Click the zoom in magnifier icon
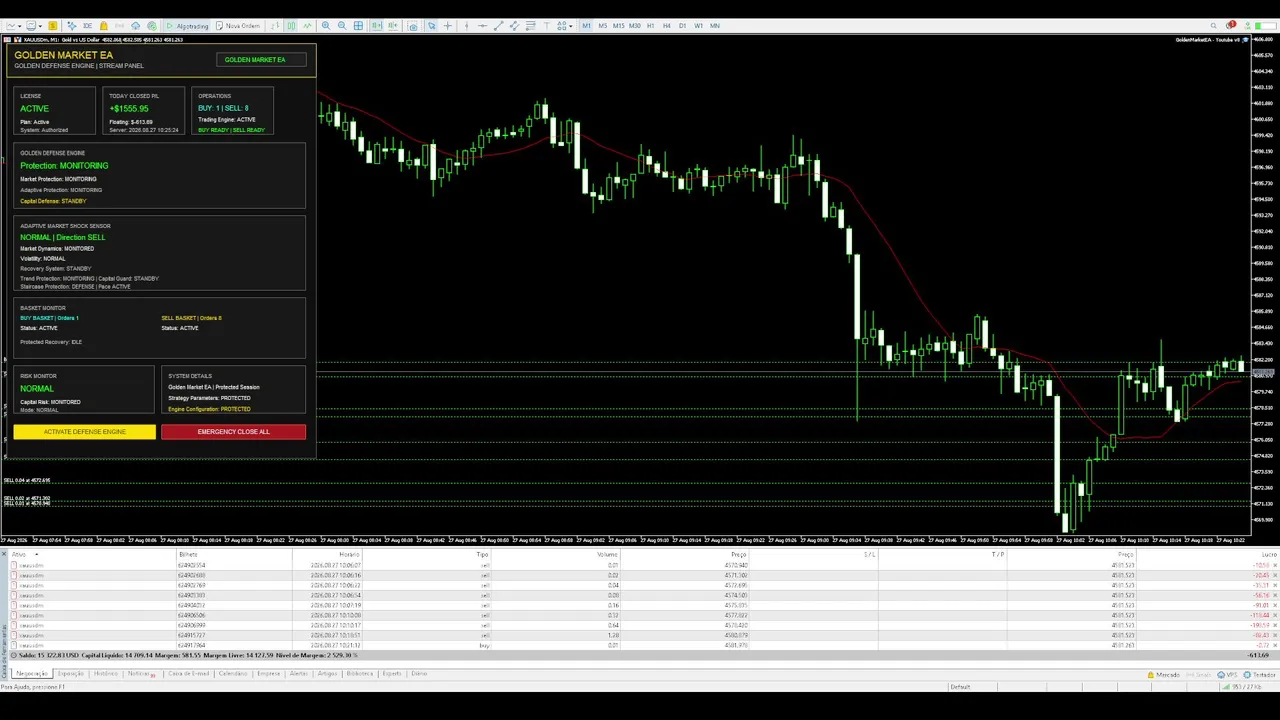1280x720 pixels. 326,26
